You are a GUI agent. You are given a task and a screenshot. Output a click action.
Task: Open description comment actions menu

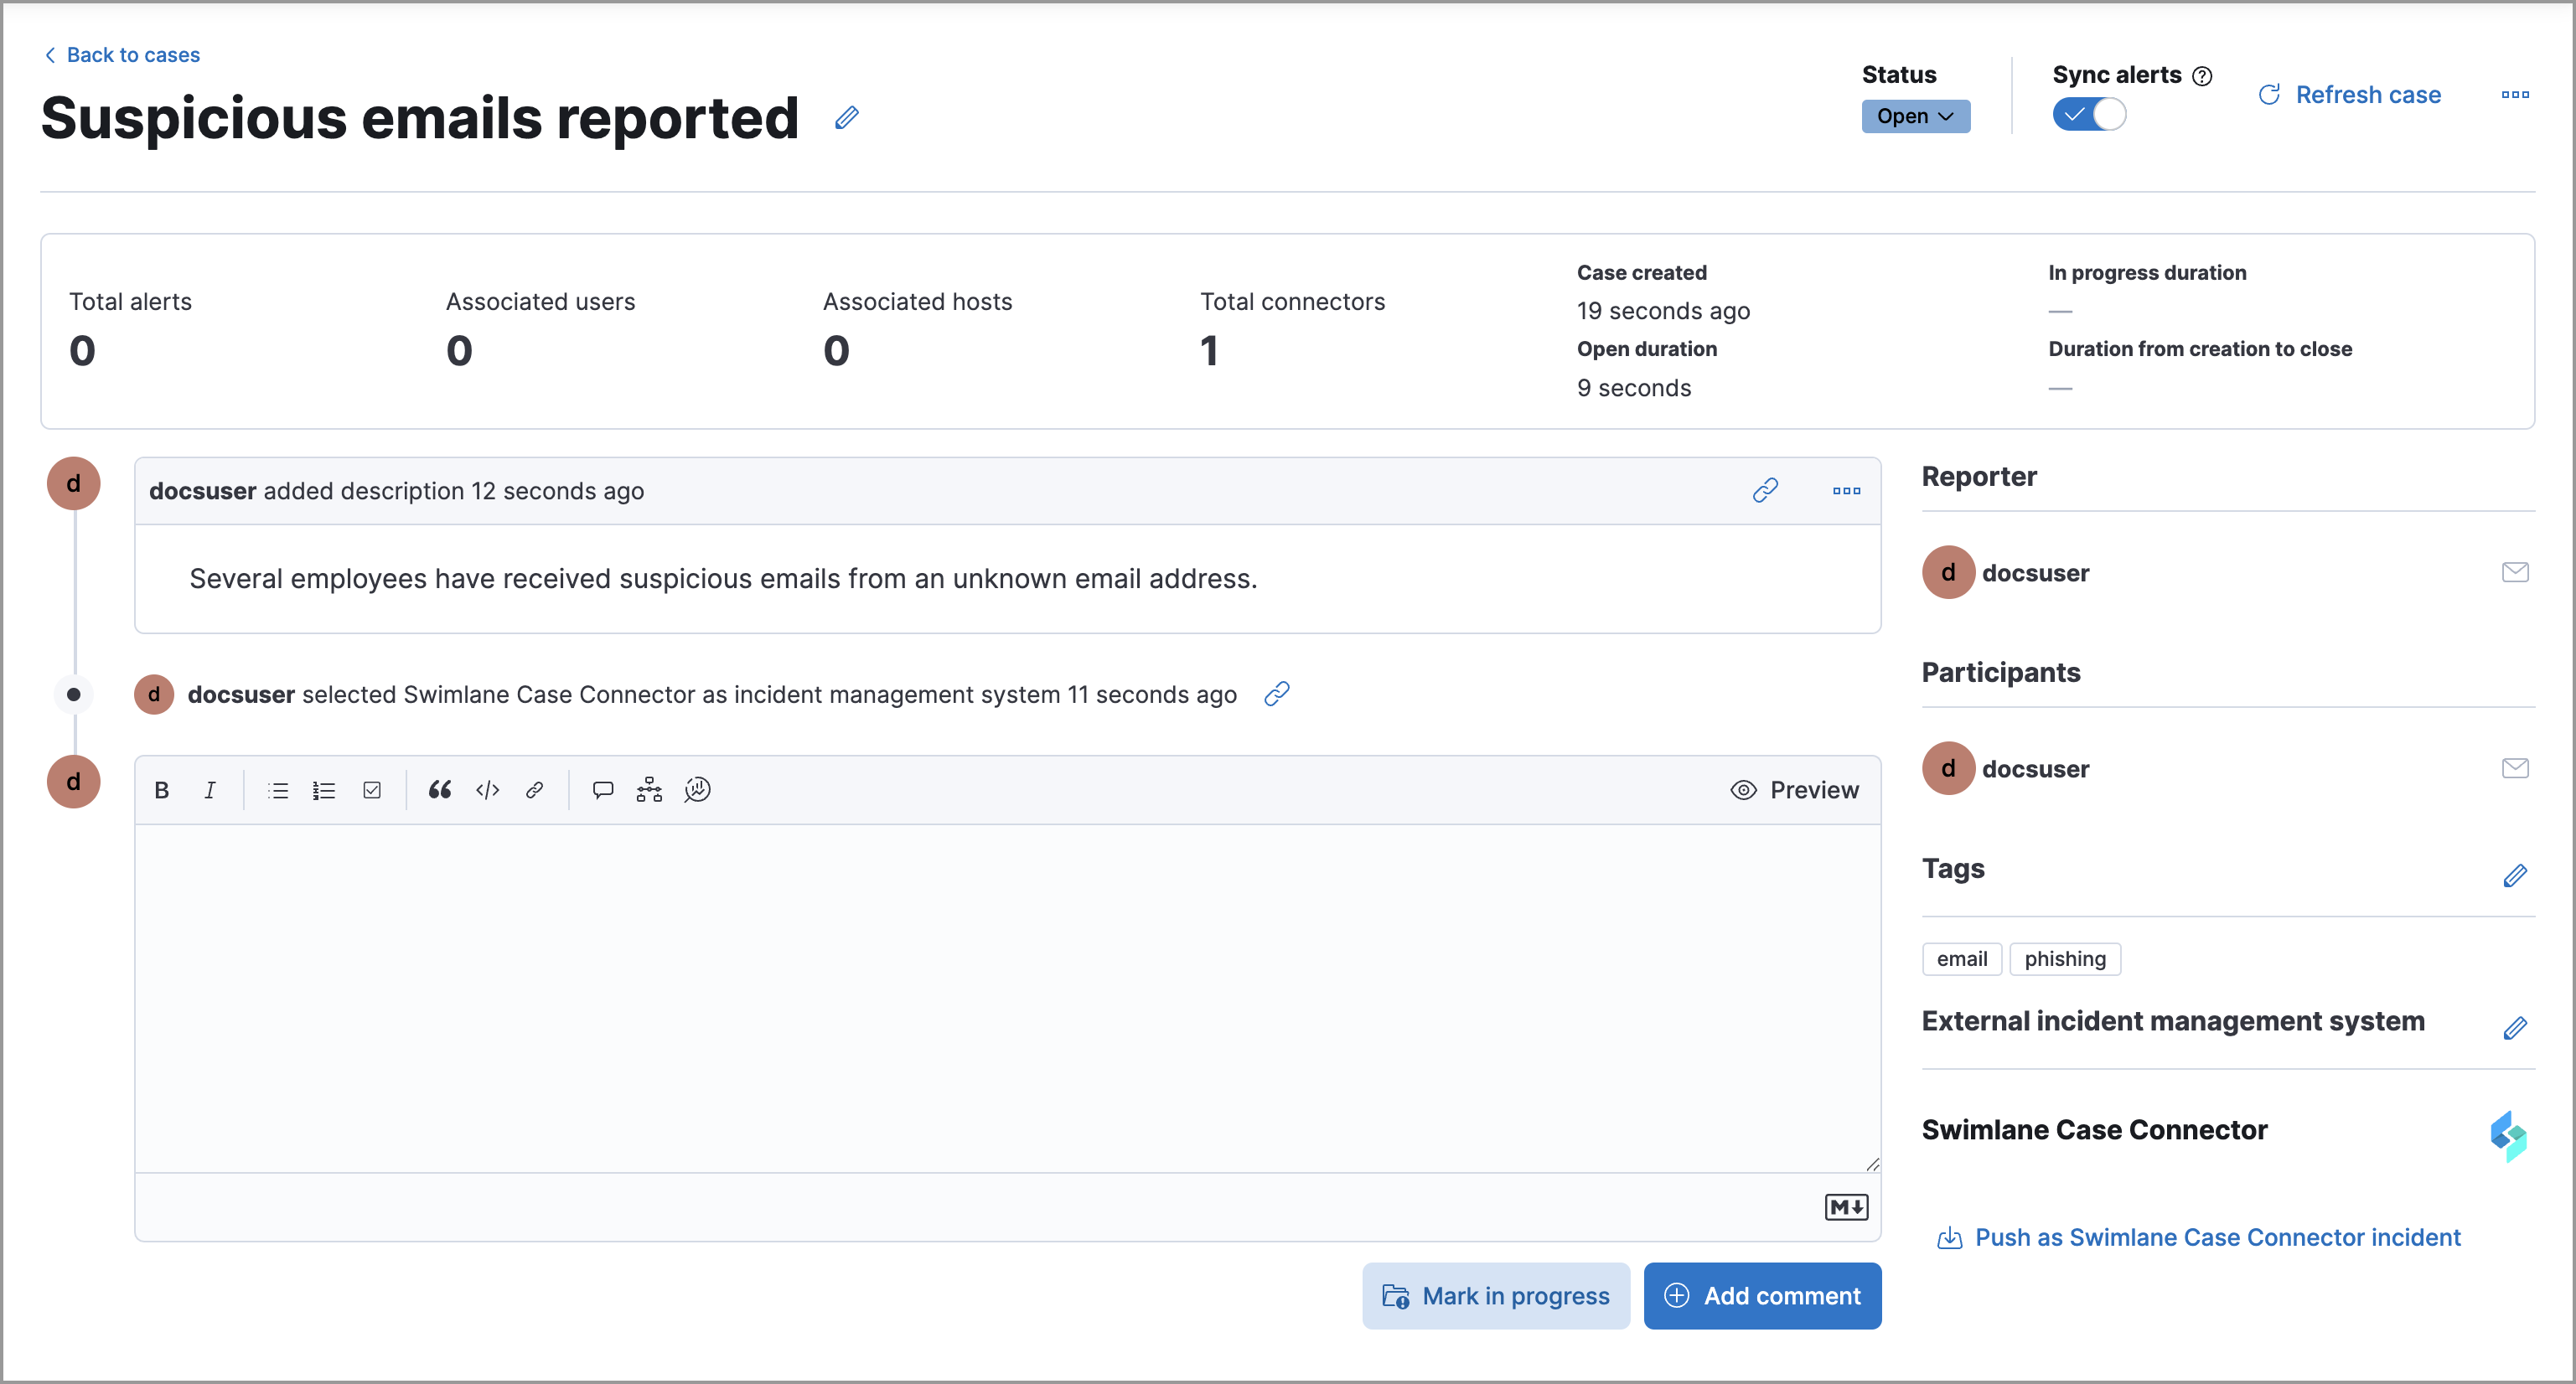pos(1846,490)
